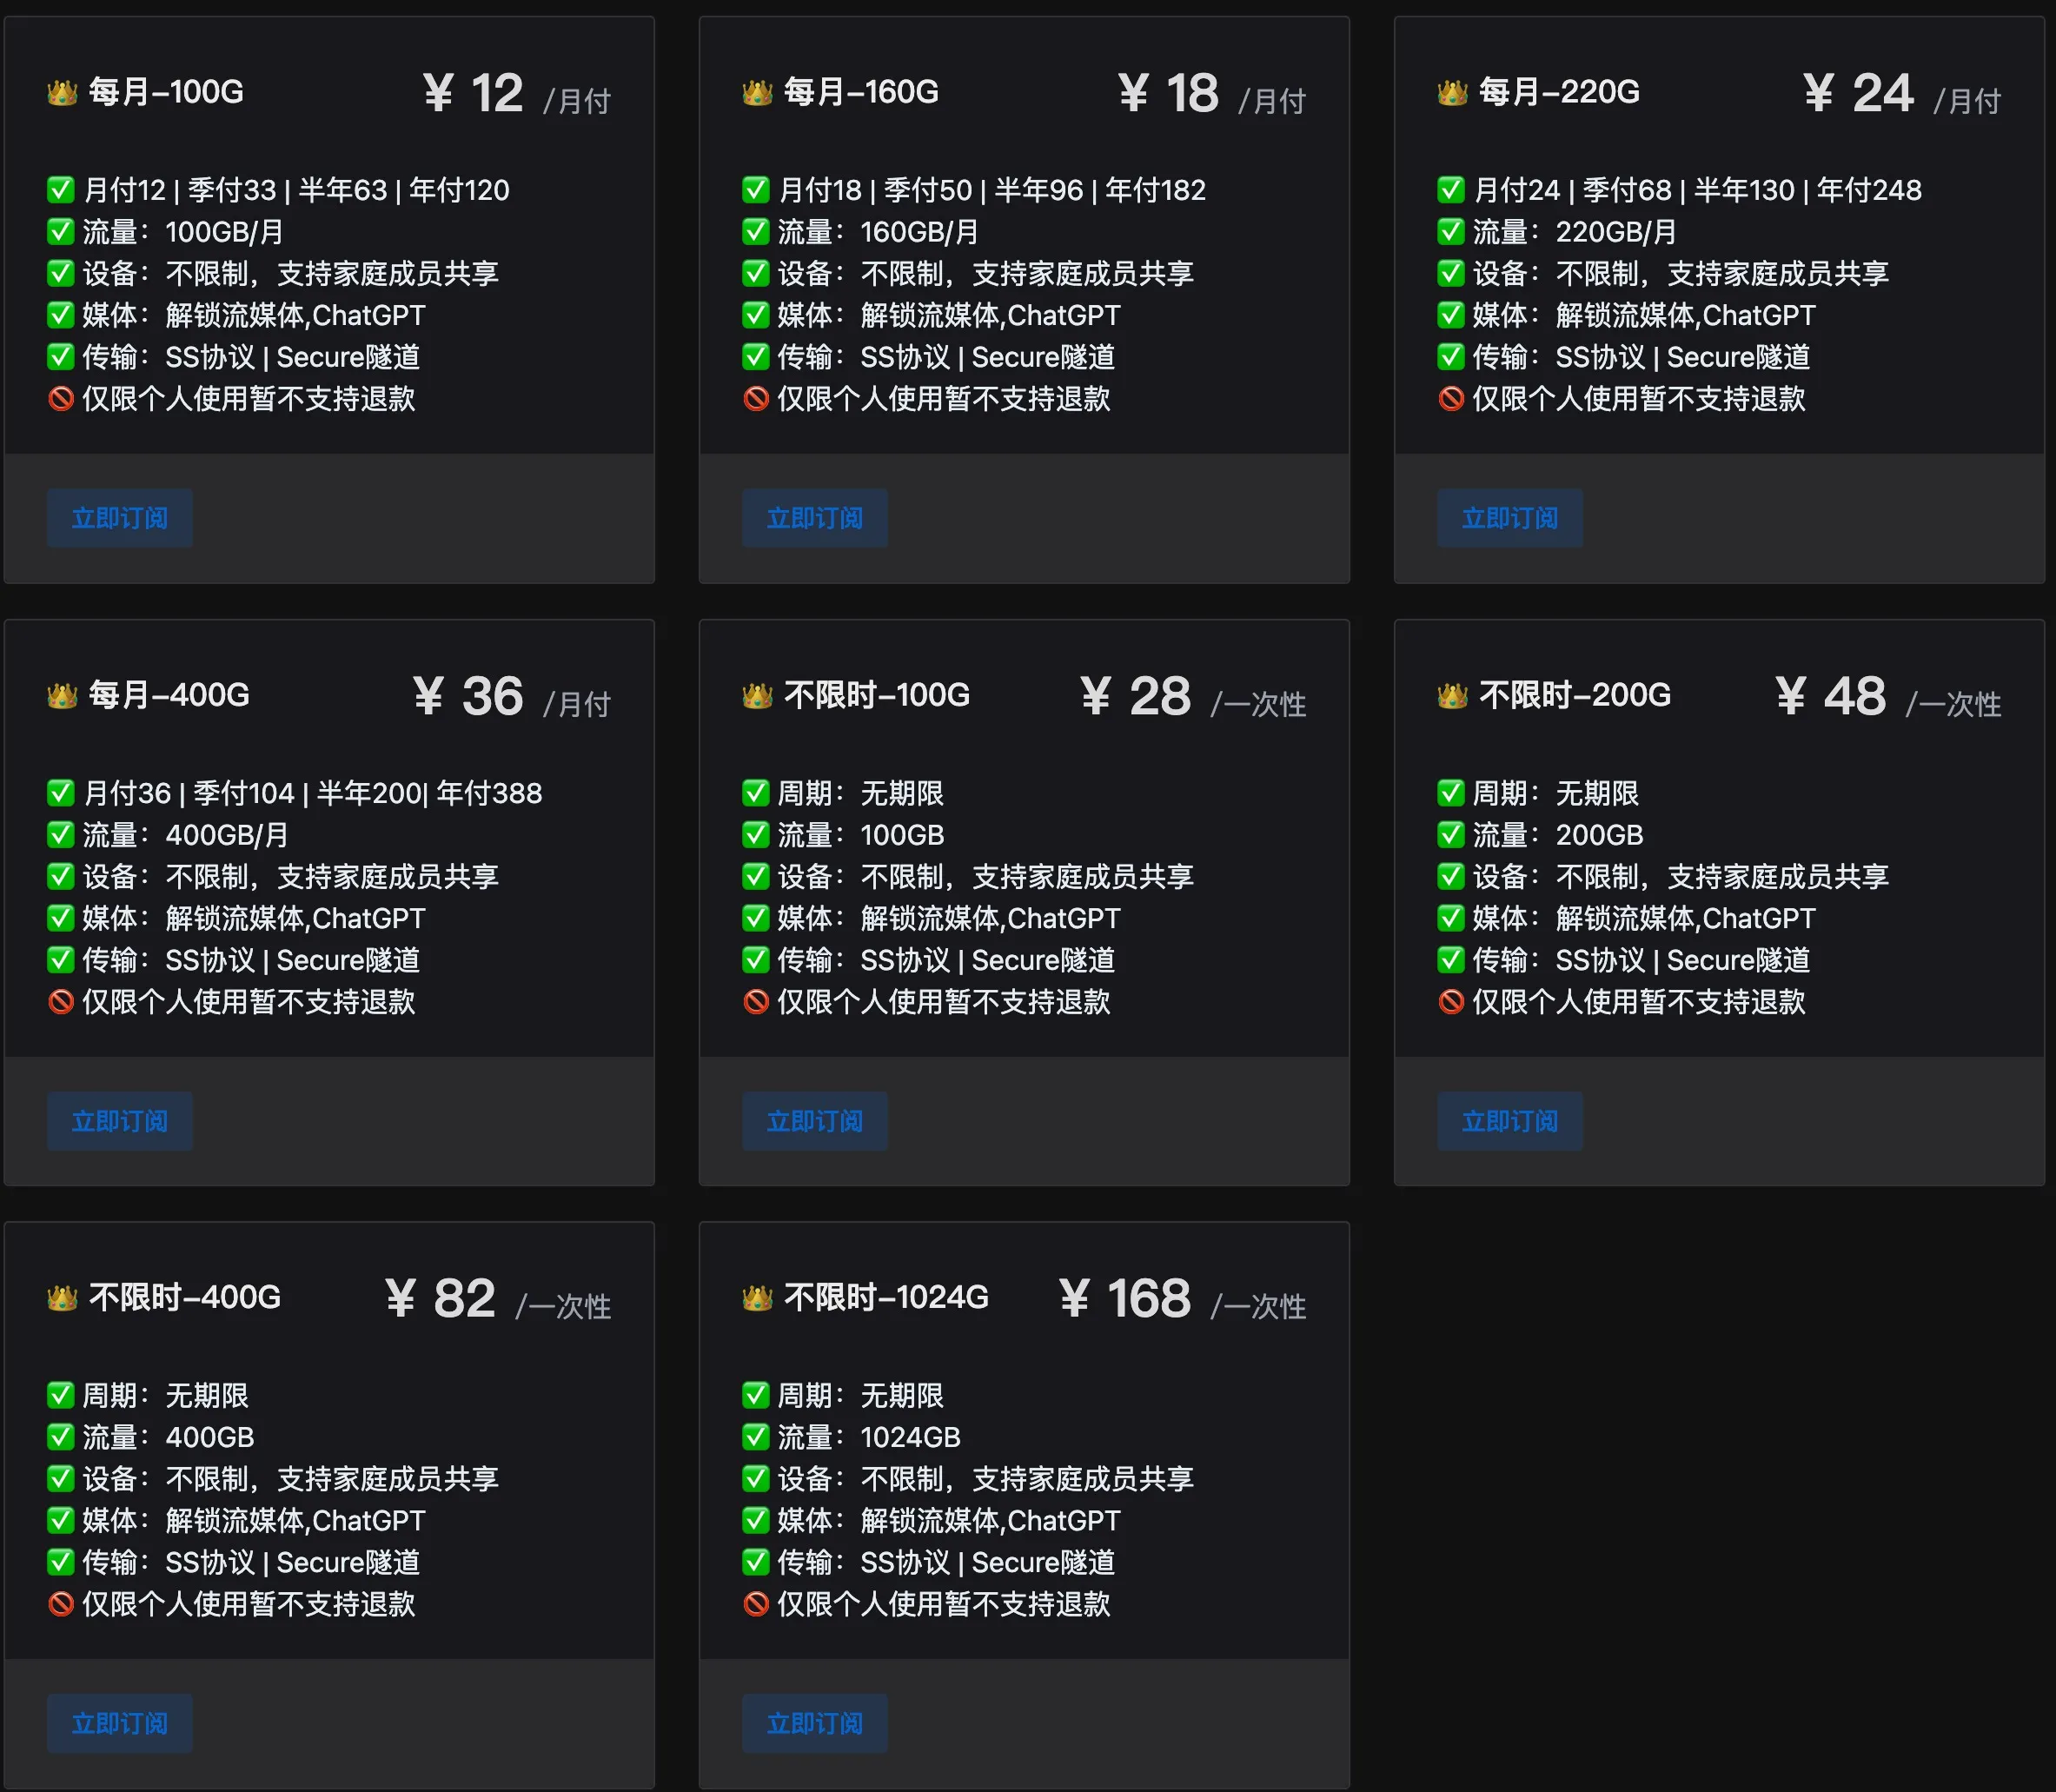
Task: Click the green checkmark next to 流量 100GB/月
Action: [61, 231]
